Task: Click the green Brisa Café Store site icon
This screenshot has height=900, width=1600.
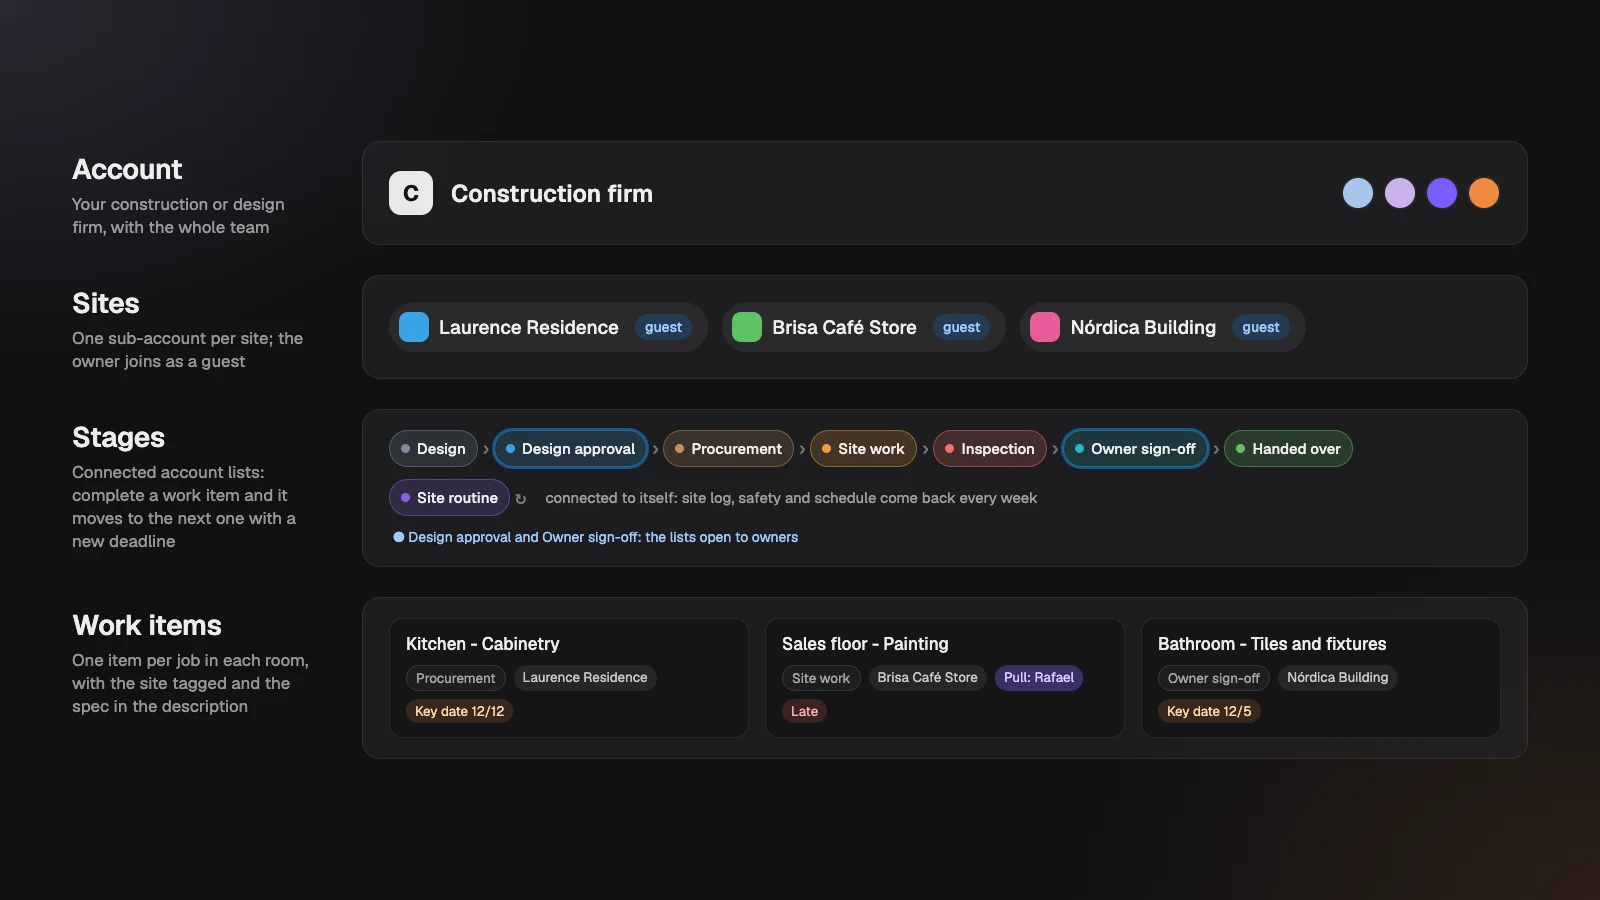Action: pyautogui.click(x=747, y=327)
